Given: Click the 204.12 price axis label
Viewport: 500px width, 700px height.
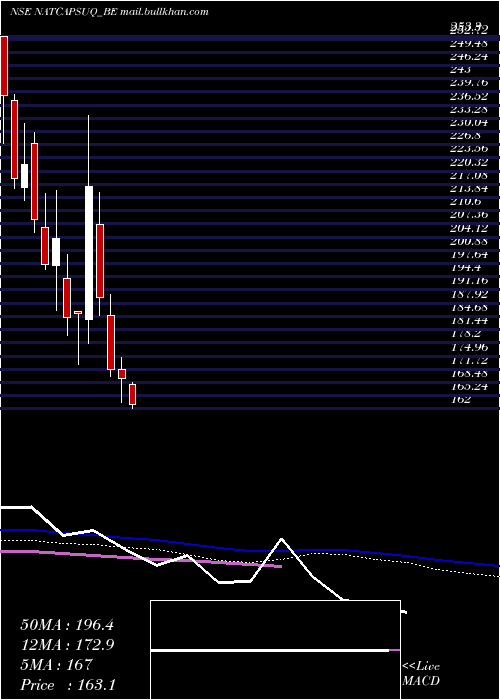Looking at the screenshot, I should 468,228.
